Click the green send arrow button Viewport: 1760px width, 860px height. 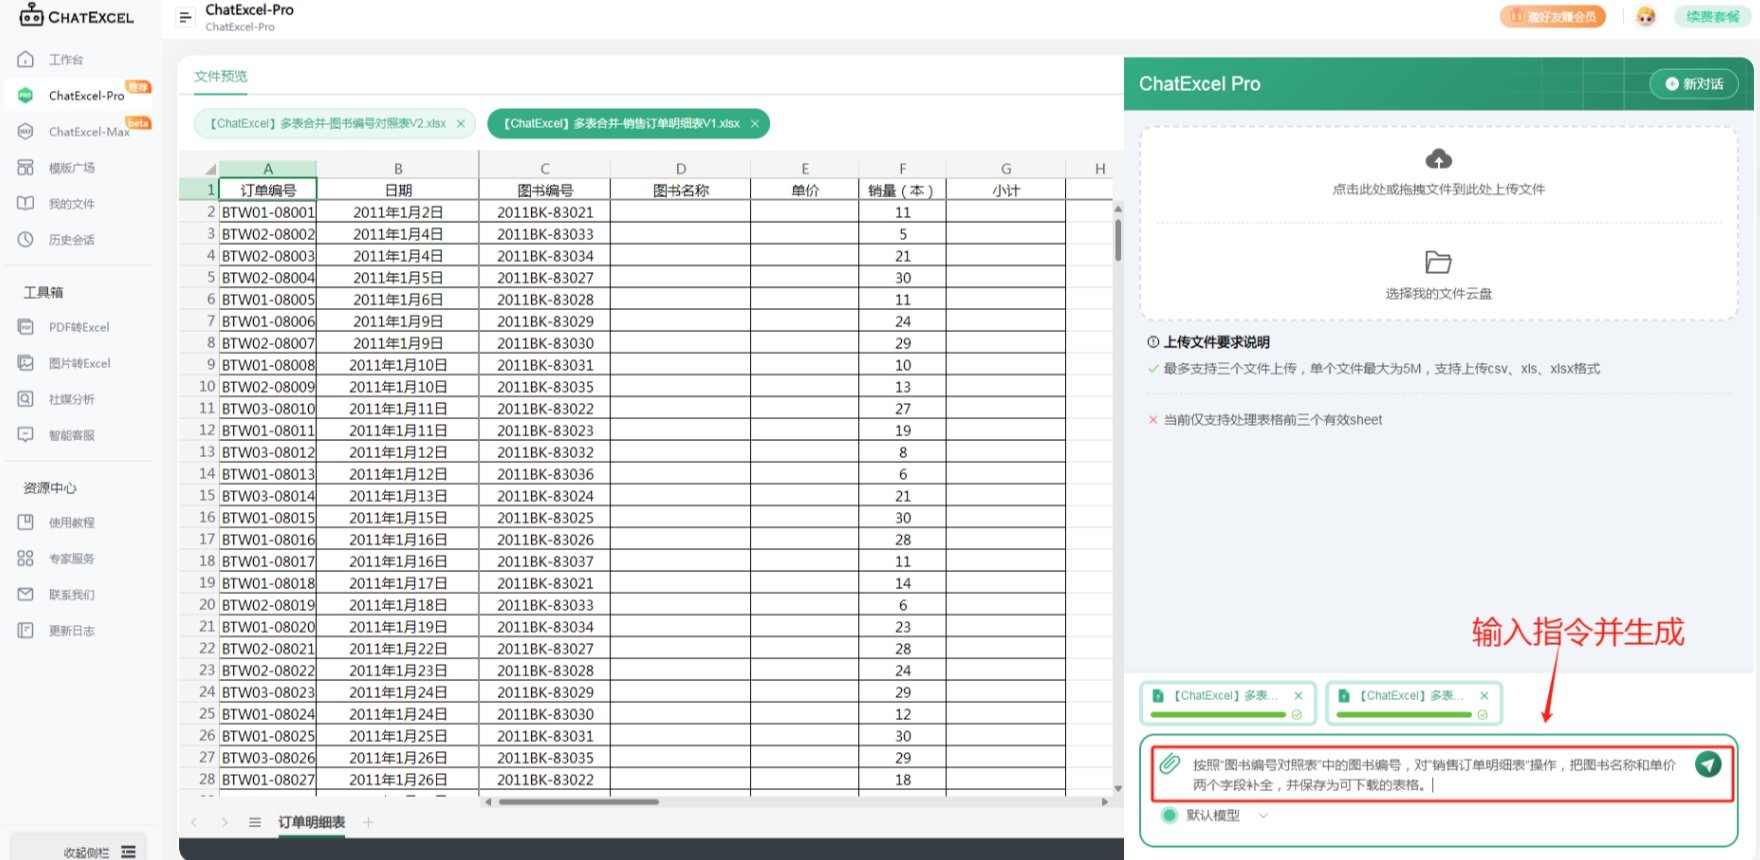click(x=1708, y=764)
